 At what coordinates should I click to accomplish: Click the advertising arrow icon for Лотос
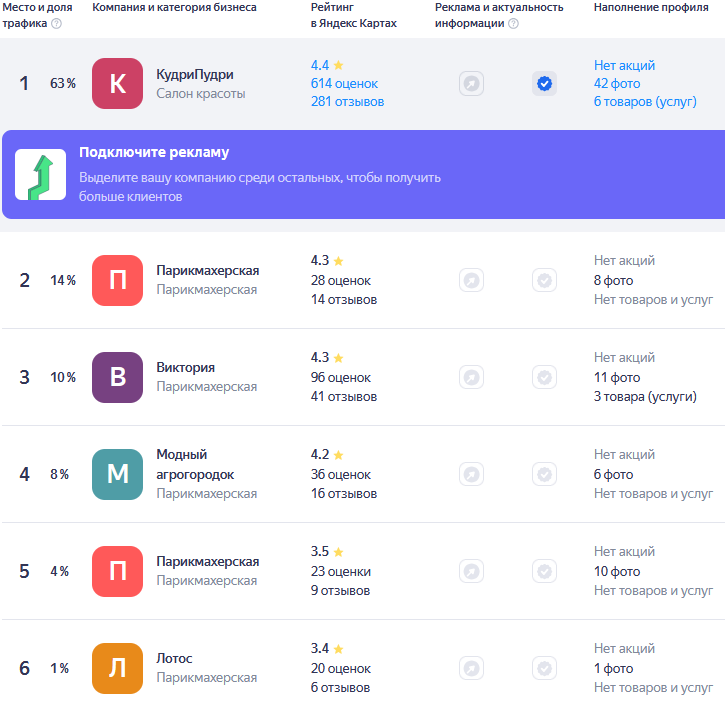(x=472, y=669)
